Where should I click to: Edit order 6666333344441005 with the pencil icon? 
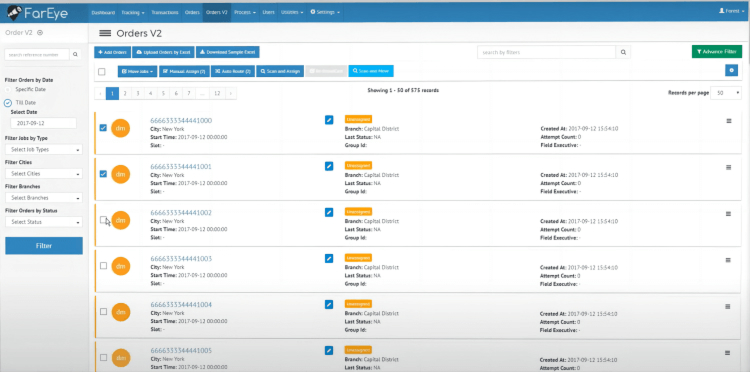tap(329, 350)
